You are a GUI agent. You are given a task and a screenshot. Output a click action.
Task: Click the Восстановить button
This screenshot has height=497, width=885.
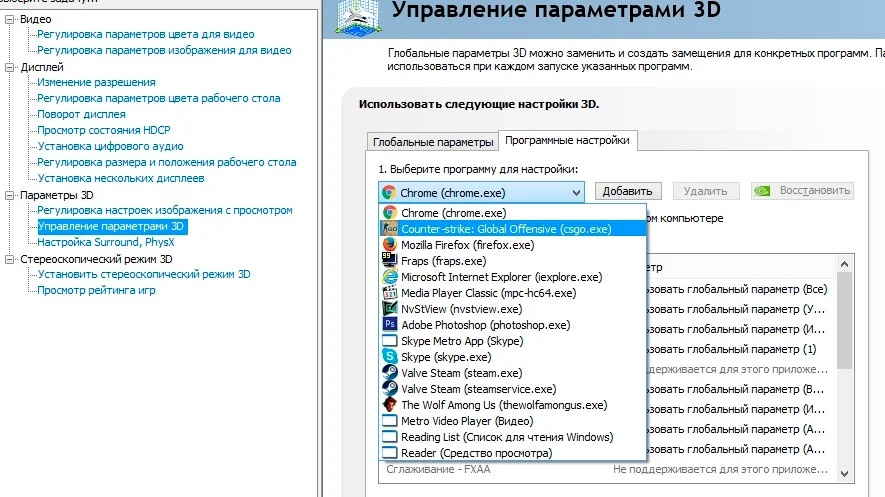[x=803, y=191]
